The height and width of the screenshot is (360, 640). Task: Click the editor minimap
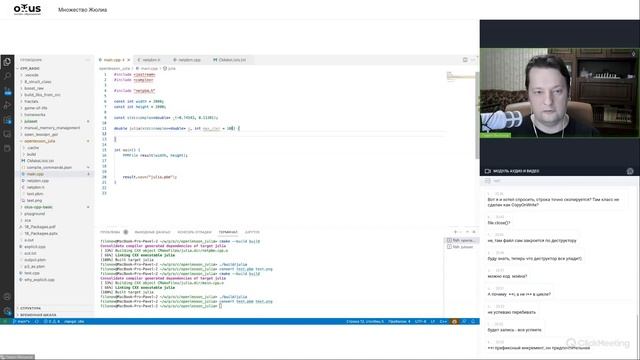(460, 77)
